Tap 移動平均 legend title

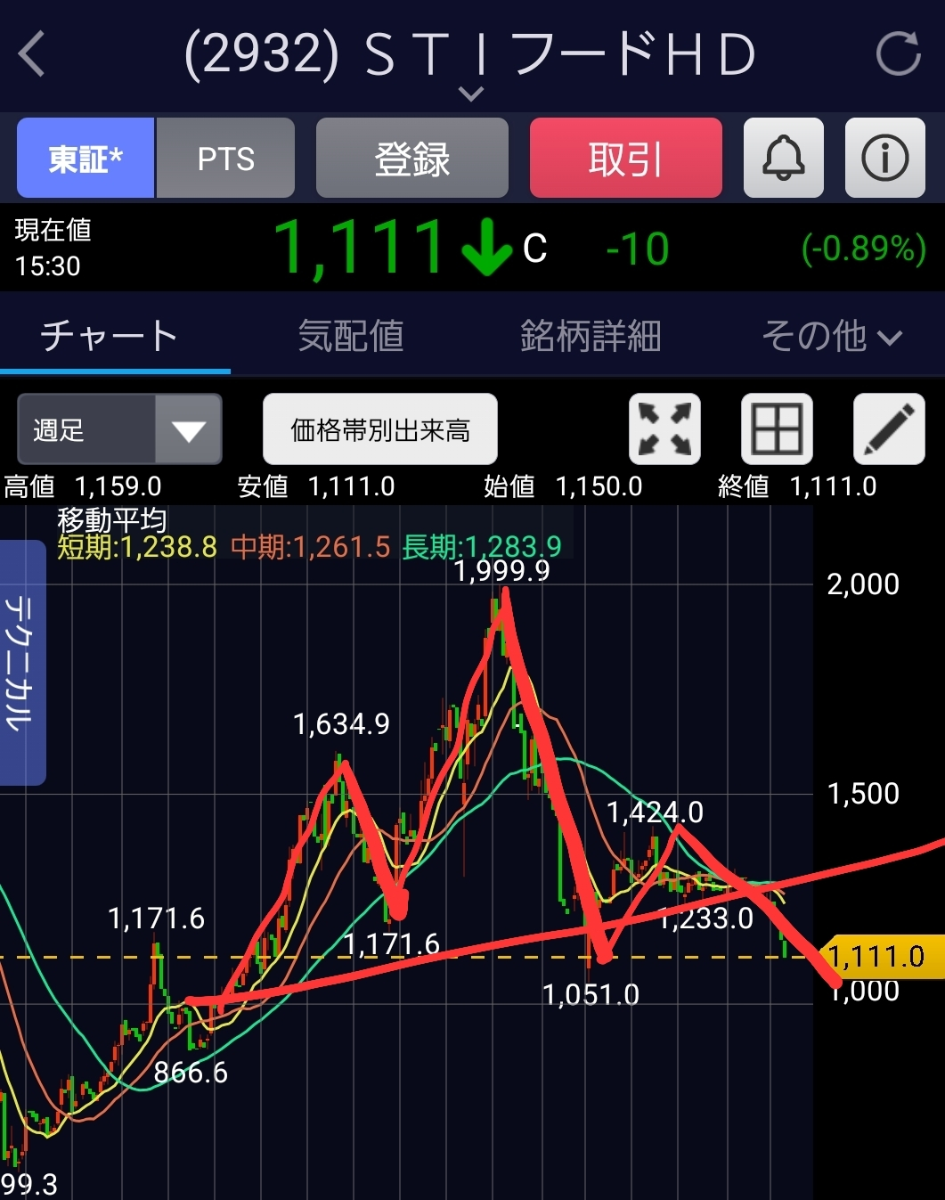(112, 519)
